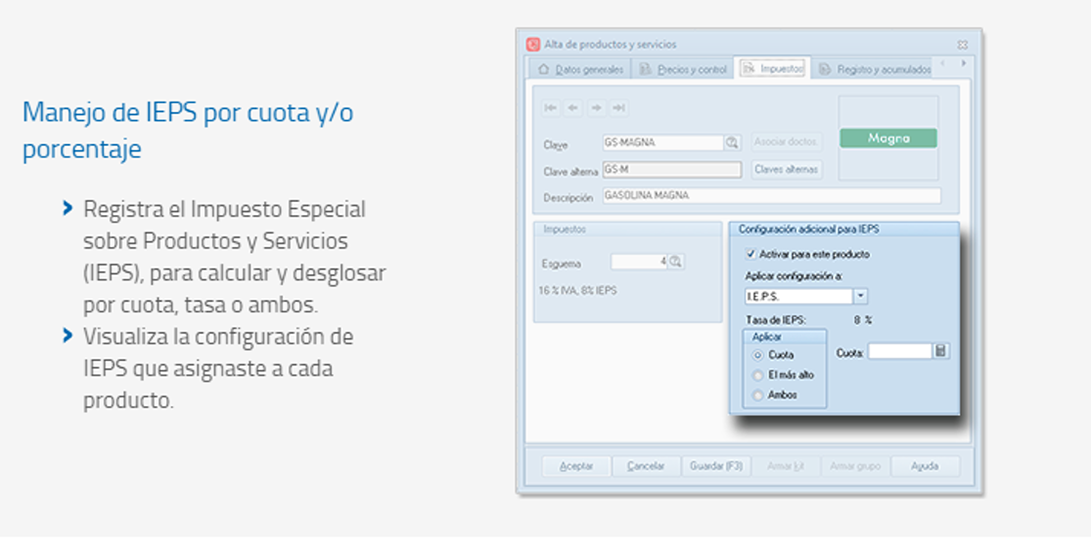
Task: Jump to the last record arrow
Action: coord(619,108)
